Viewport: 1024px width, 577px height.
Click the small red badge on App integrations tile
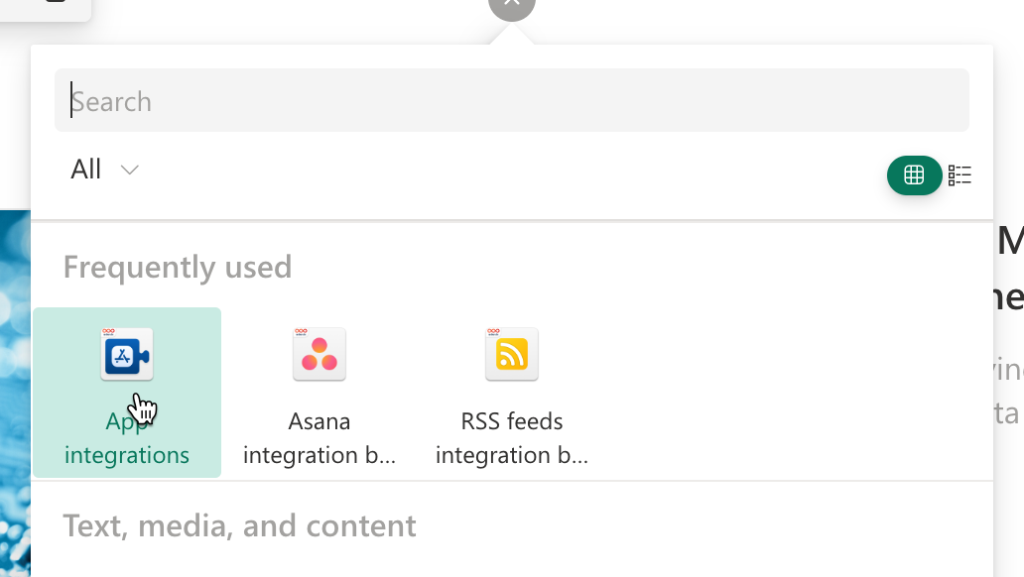(108, 332)
